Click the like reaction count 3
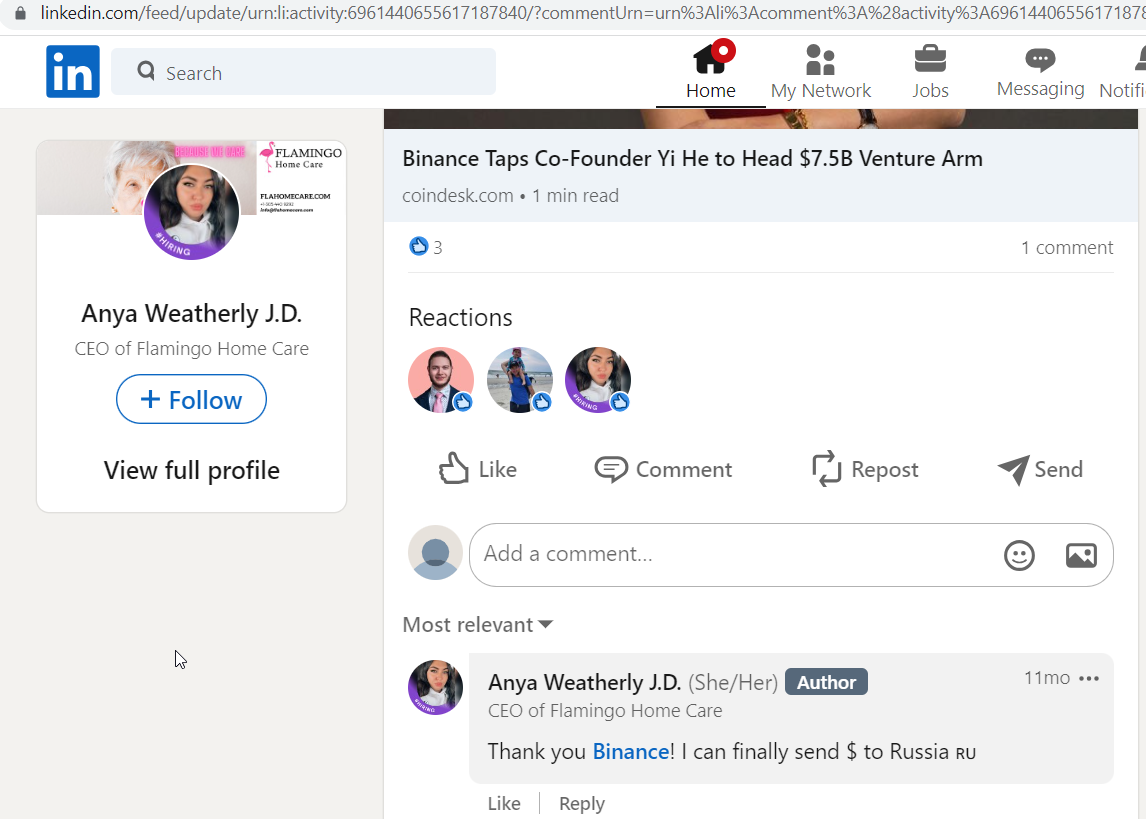 (426, 247)
